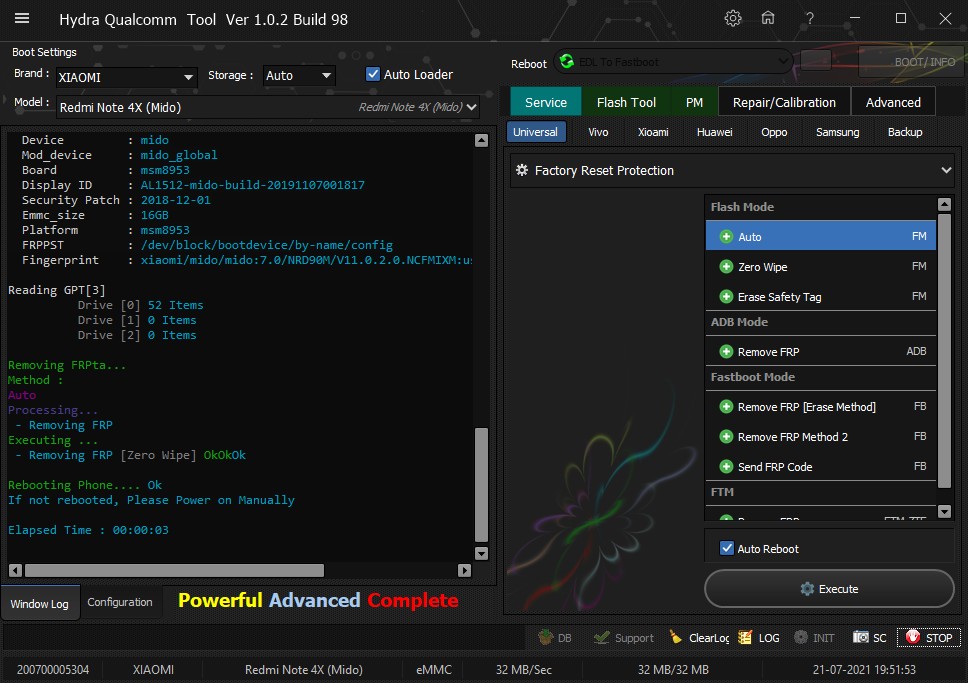Click the 'Elapsed Time : 00:00:03' log line
Image resolution: width=968 pixels, height=683 pixels.
[88, 530]
